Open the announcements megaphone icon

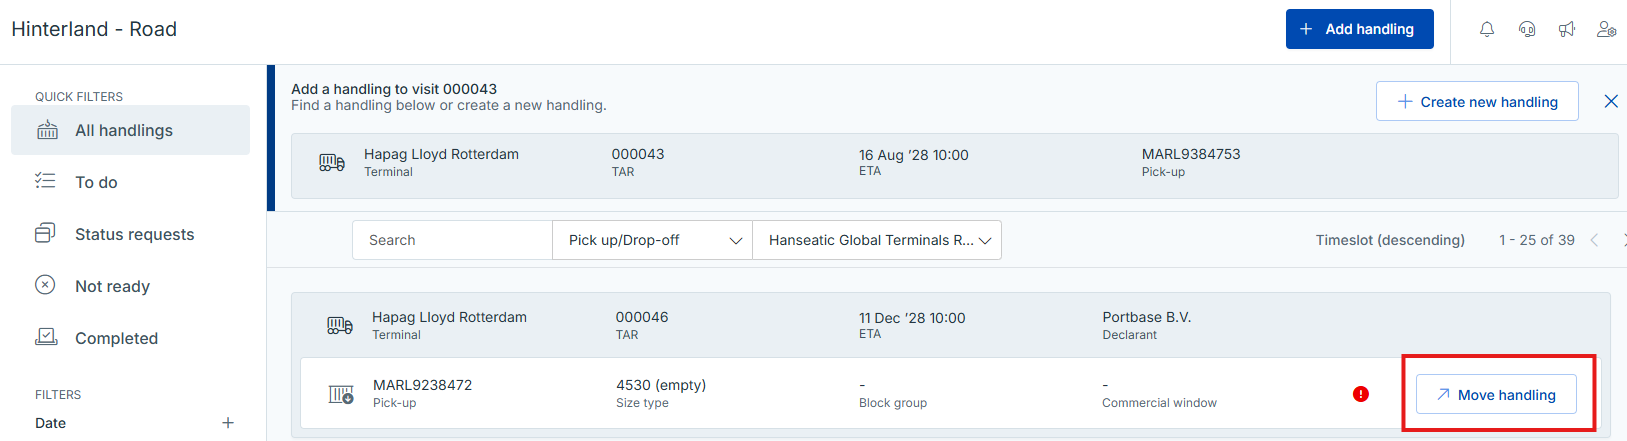pyautogui.click(x=1567, y=29)
